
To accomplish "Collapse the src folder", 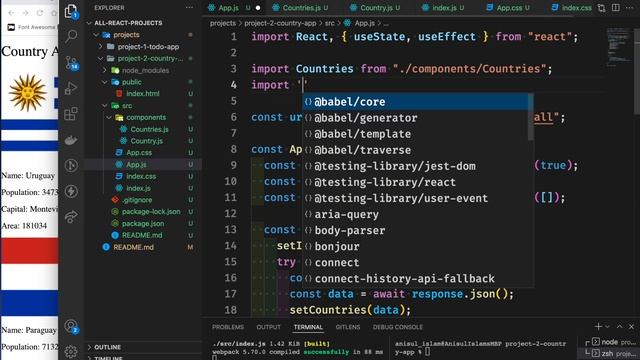I will pos(105,106).
